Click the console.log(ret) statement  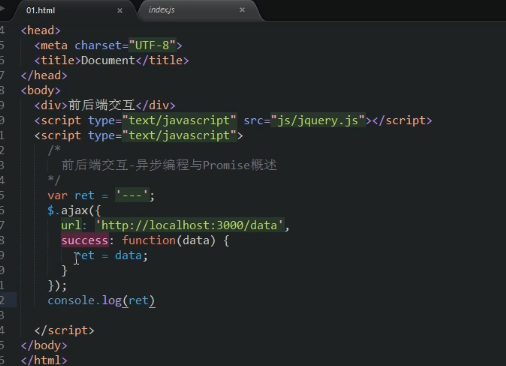pyautogui.click(x=101, y=301)
